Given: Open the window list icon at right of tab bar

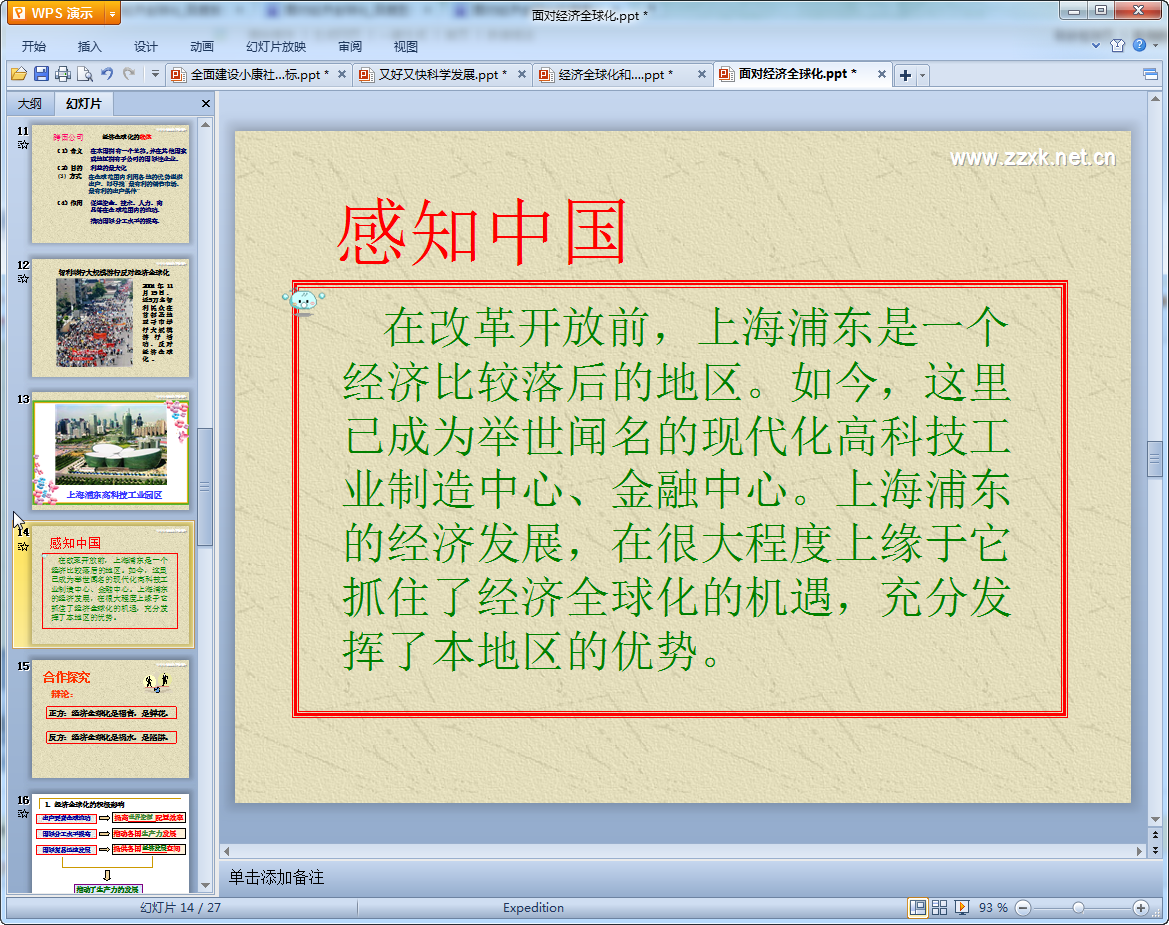Looking at the screenshot, I should pyautogui.click(x=1150, y=74).
